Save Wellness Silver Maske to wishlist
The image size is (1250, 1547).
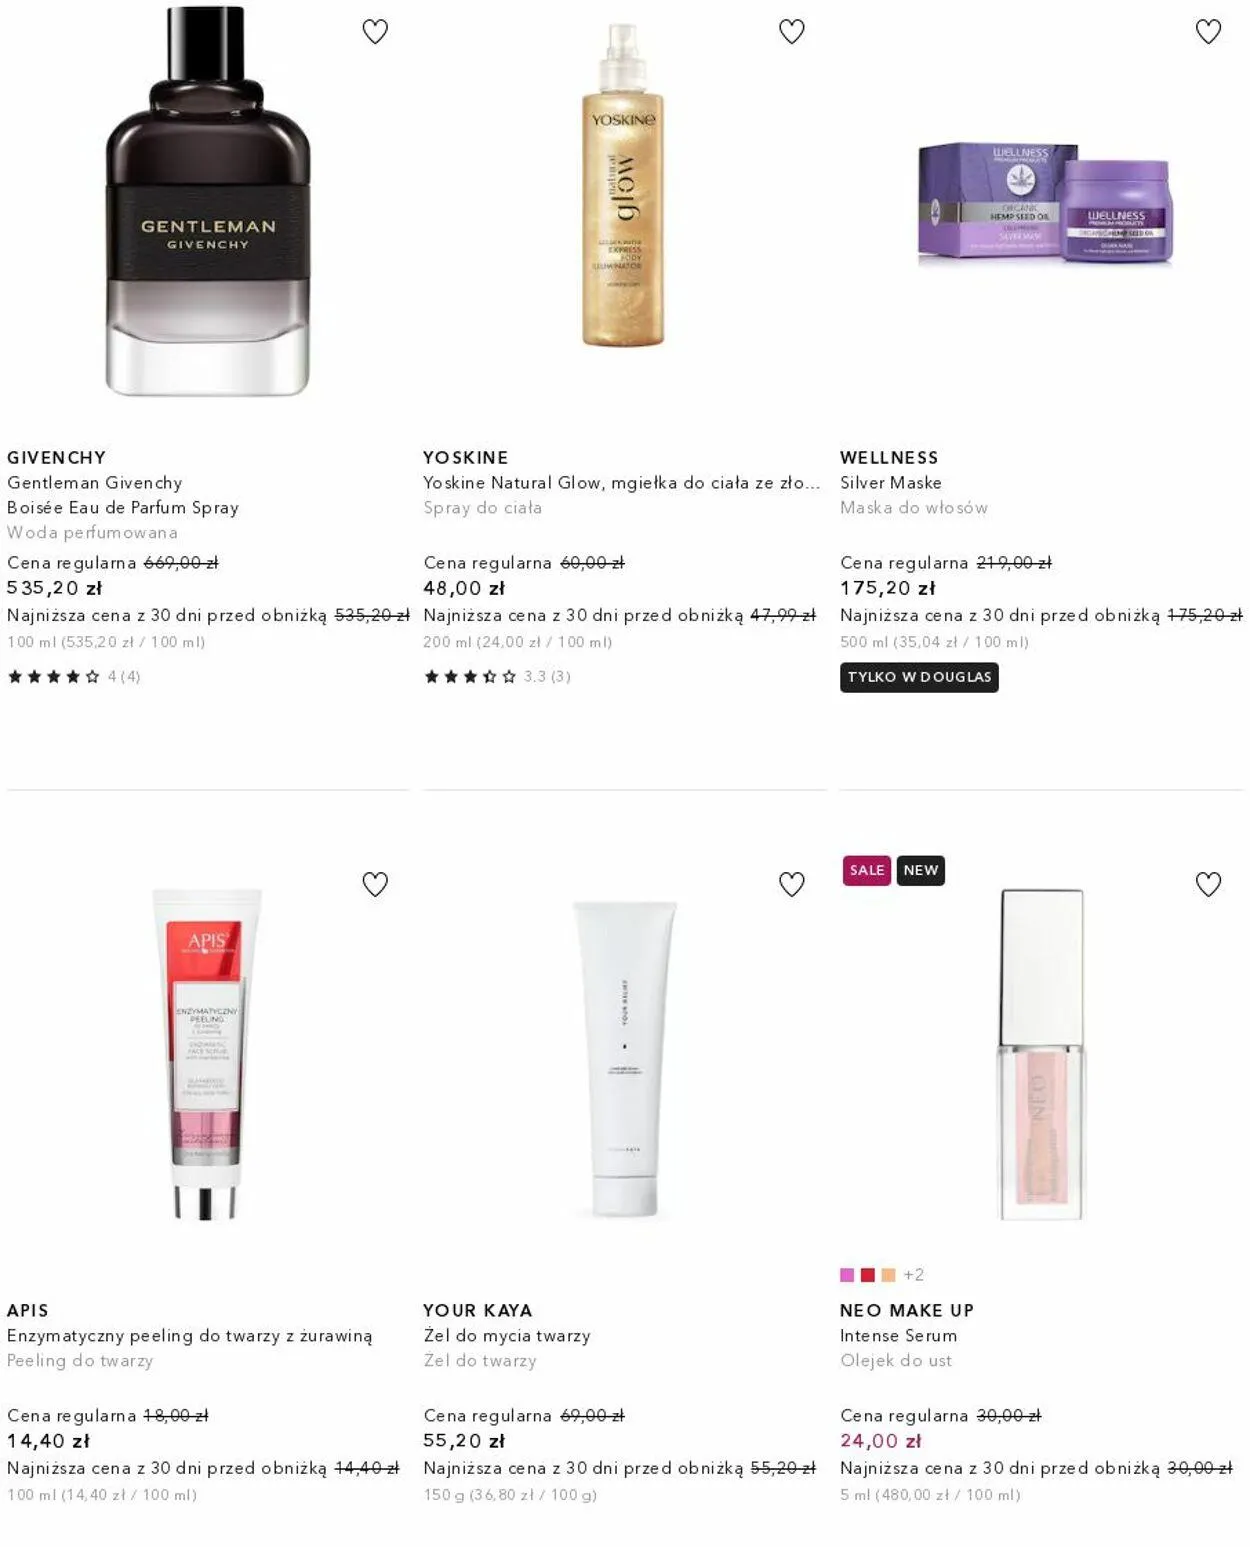coord(1209,32)
